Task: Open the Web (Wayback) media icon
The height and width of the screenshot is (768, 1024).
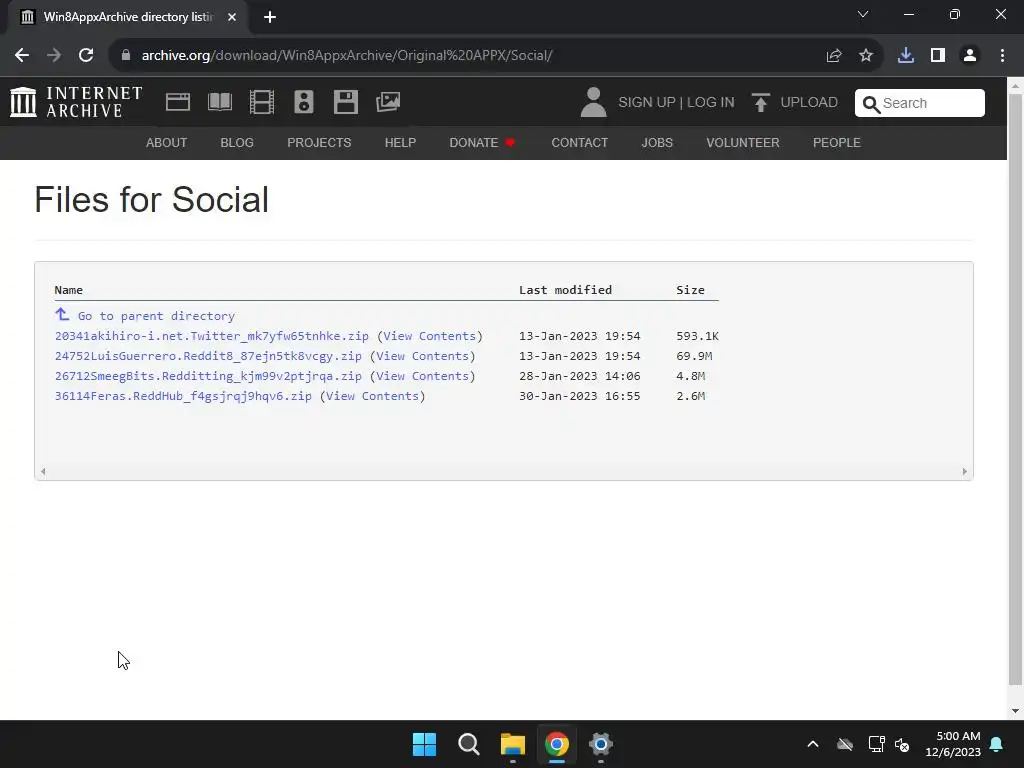Action: point(178,102)
